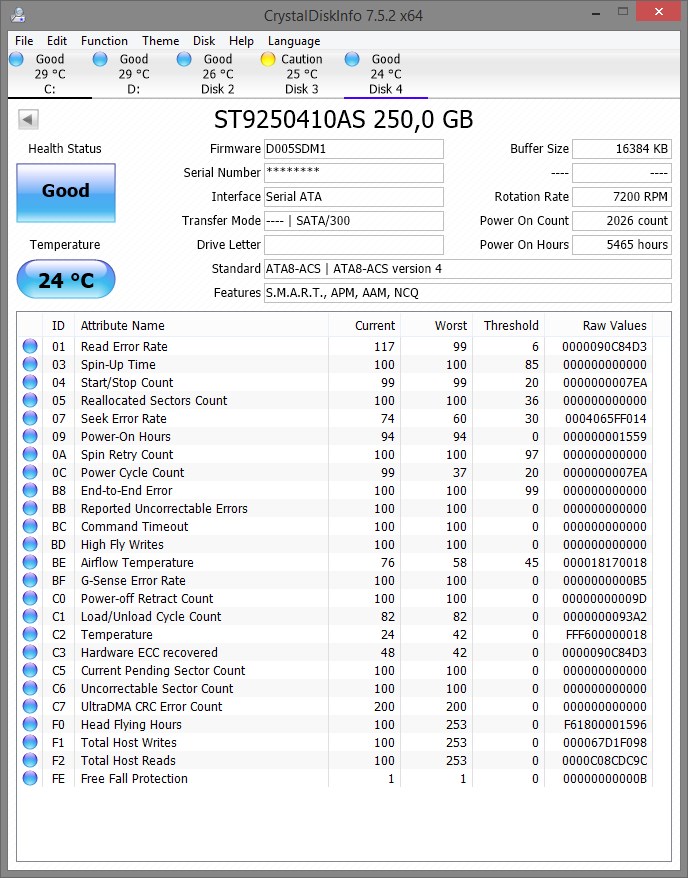Click the previous disk arrow button
The width and height of the screenshot is (688, 878).
pos(28,119)
